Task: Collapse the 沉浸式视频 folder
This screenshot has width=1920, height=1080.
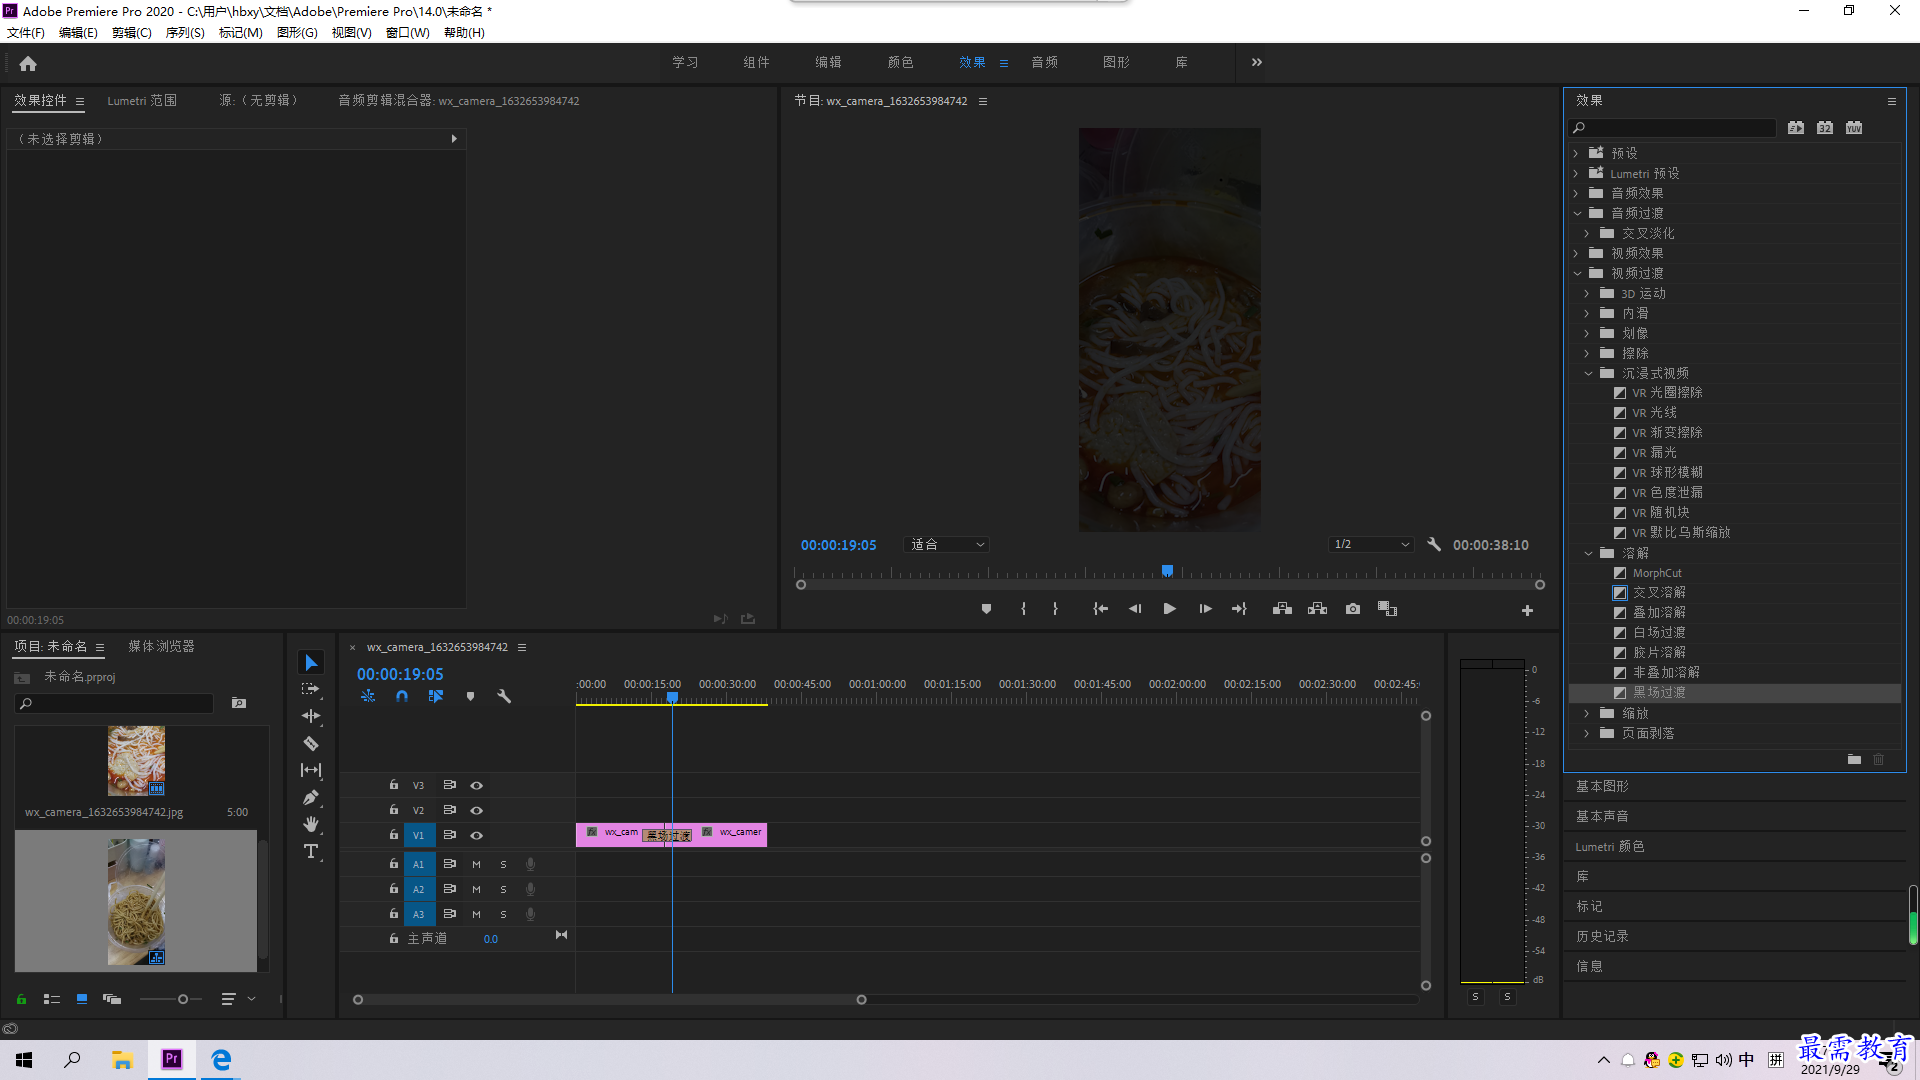Action: [x=1588, y=374]
